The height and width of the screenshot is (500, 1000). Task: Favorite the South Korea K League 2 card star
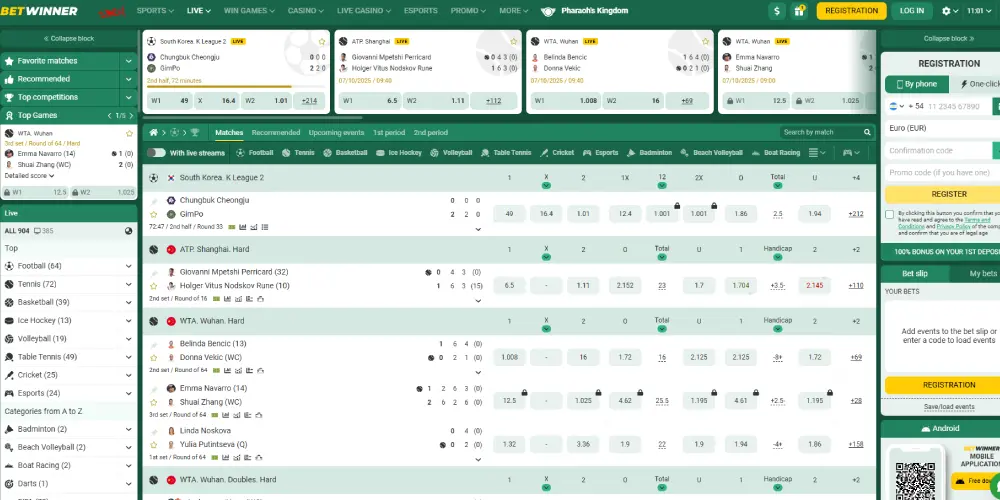(x=322, y=41)
